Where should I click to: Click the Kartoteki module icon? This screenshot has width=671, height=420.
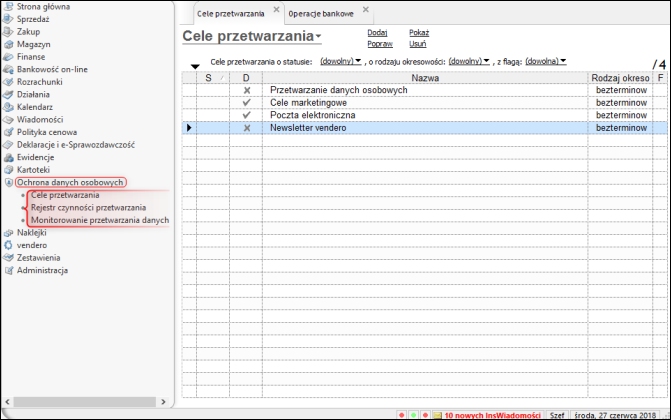tap(8, 170)
